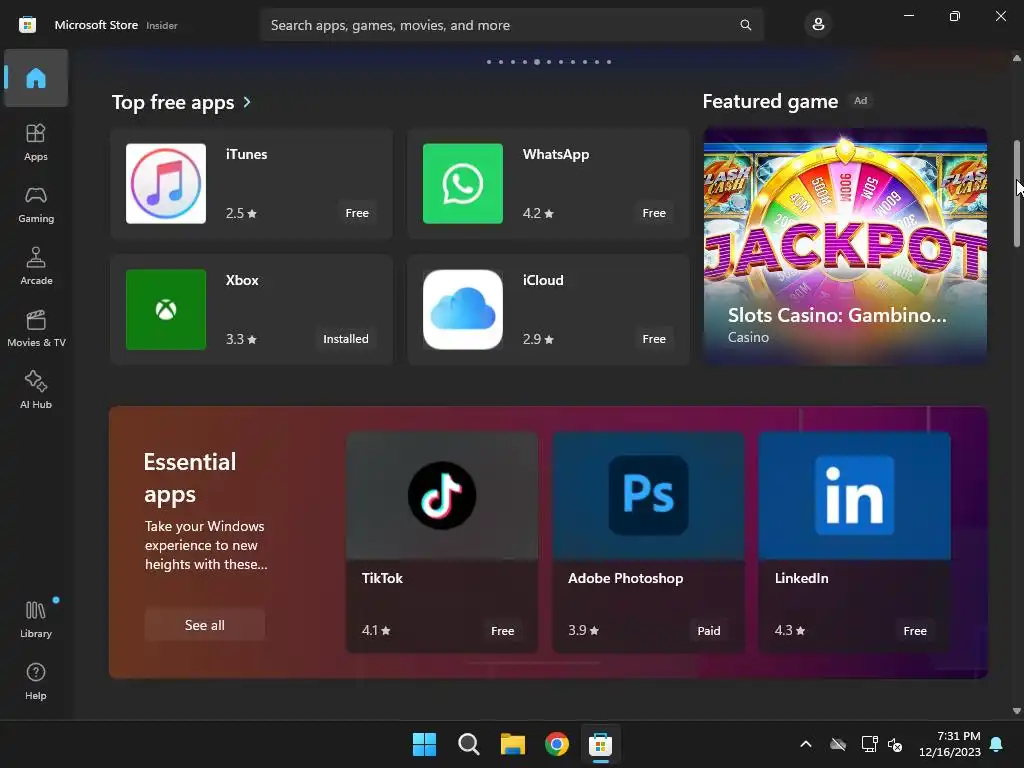Click the TikTok 4.1 star rating
This screenshot has width=1024, height=768.
point(376,630)
